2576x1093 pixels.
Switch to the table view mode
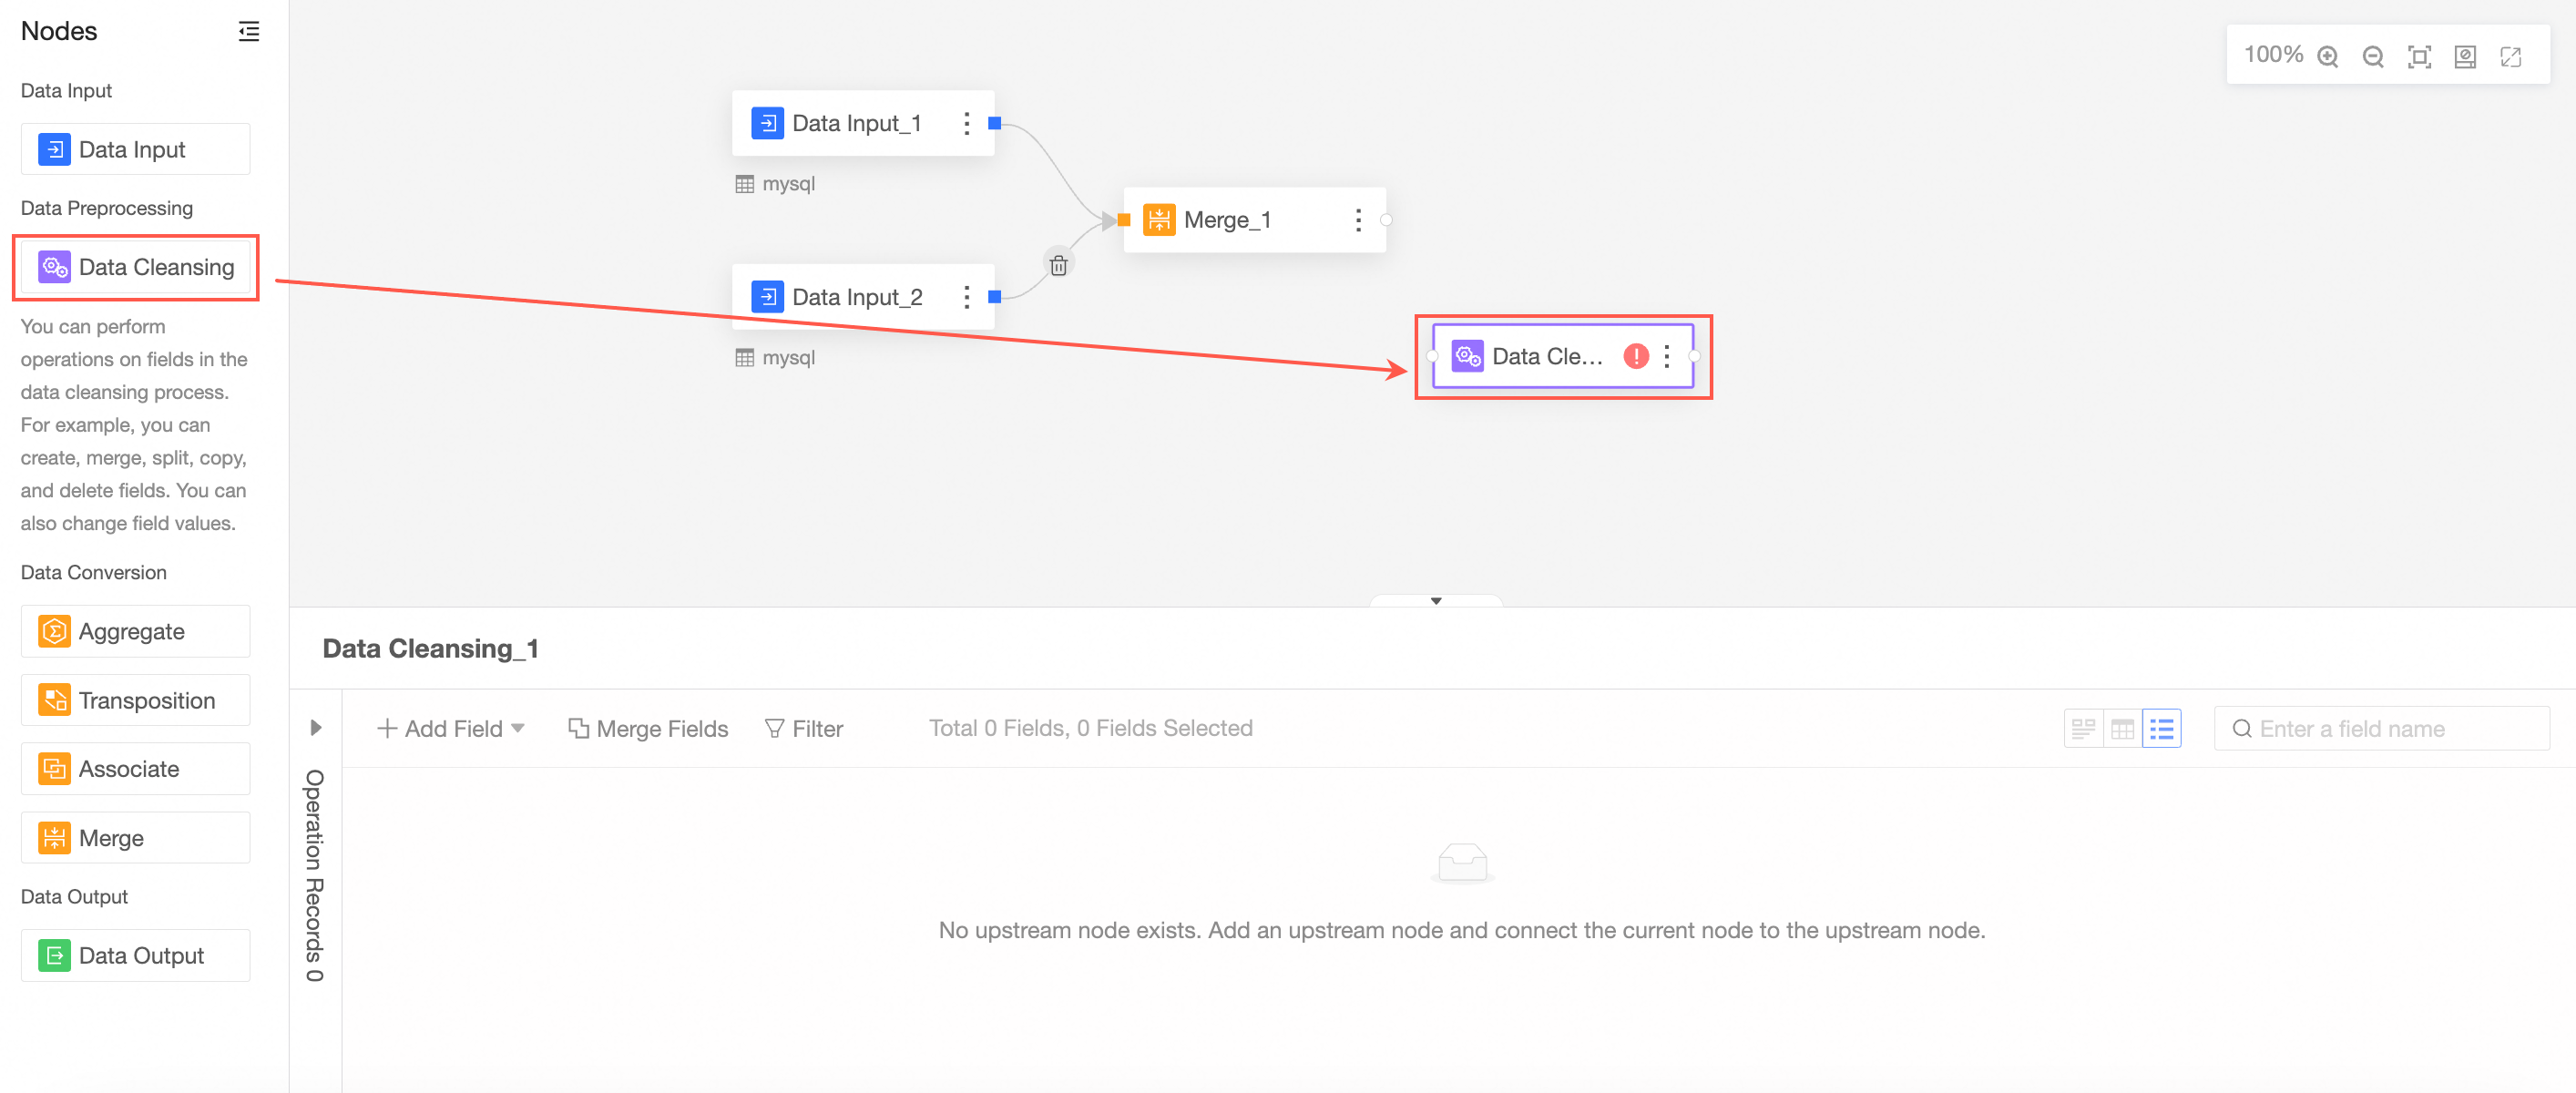click(2122, 729)
